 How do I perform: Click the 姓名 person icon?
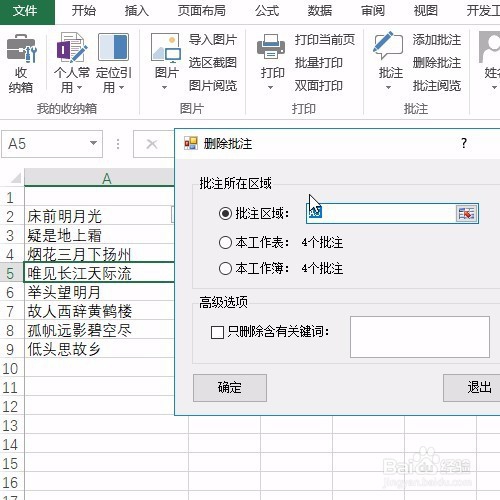(489, 47)
